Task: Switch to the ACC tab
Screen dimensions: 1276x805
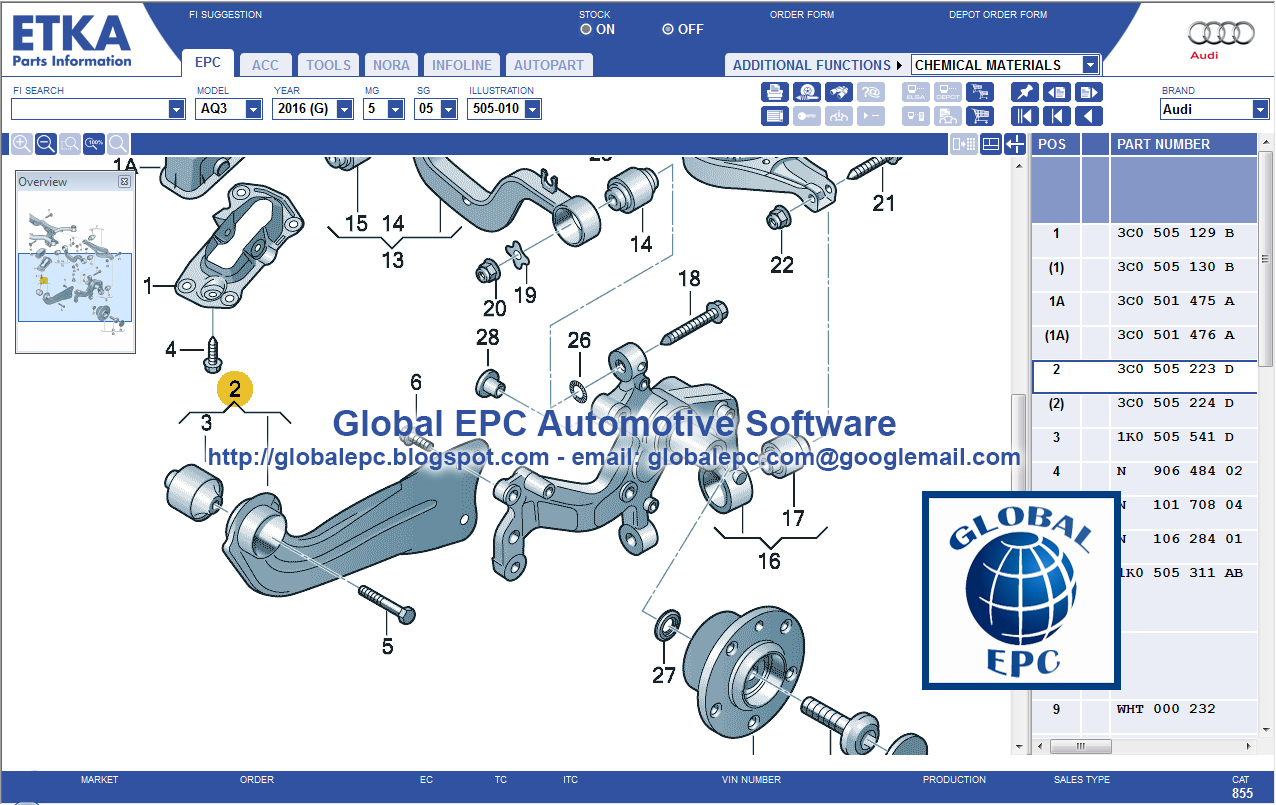Action: pyautogui.click(x=265, y=65)
